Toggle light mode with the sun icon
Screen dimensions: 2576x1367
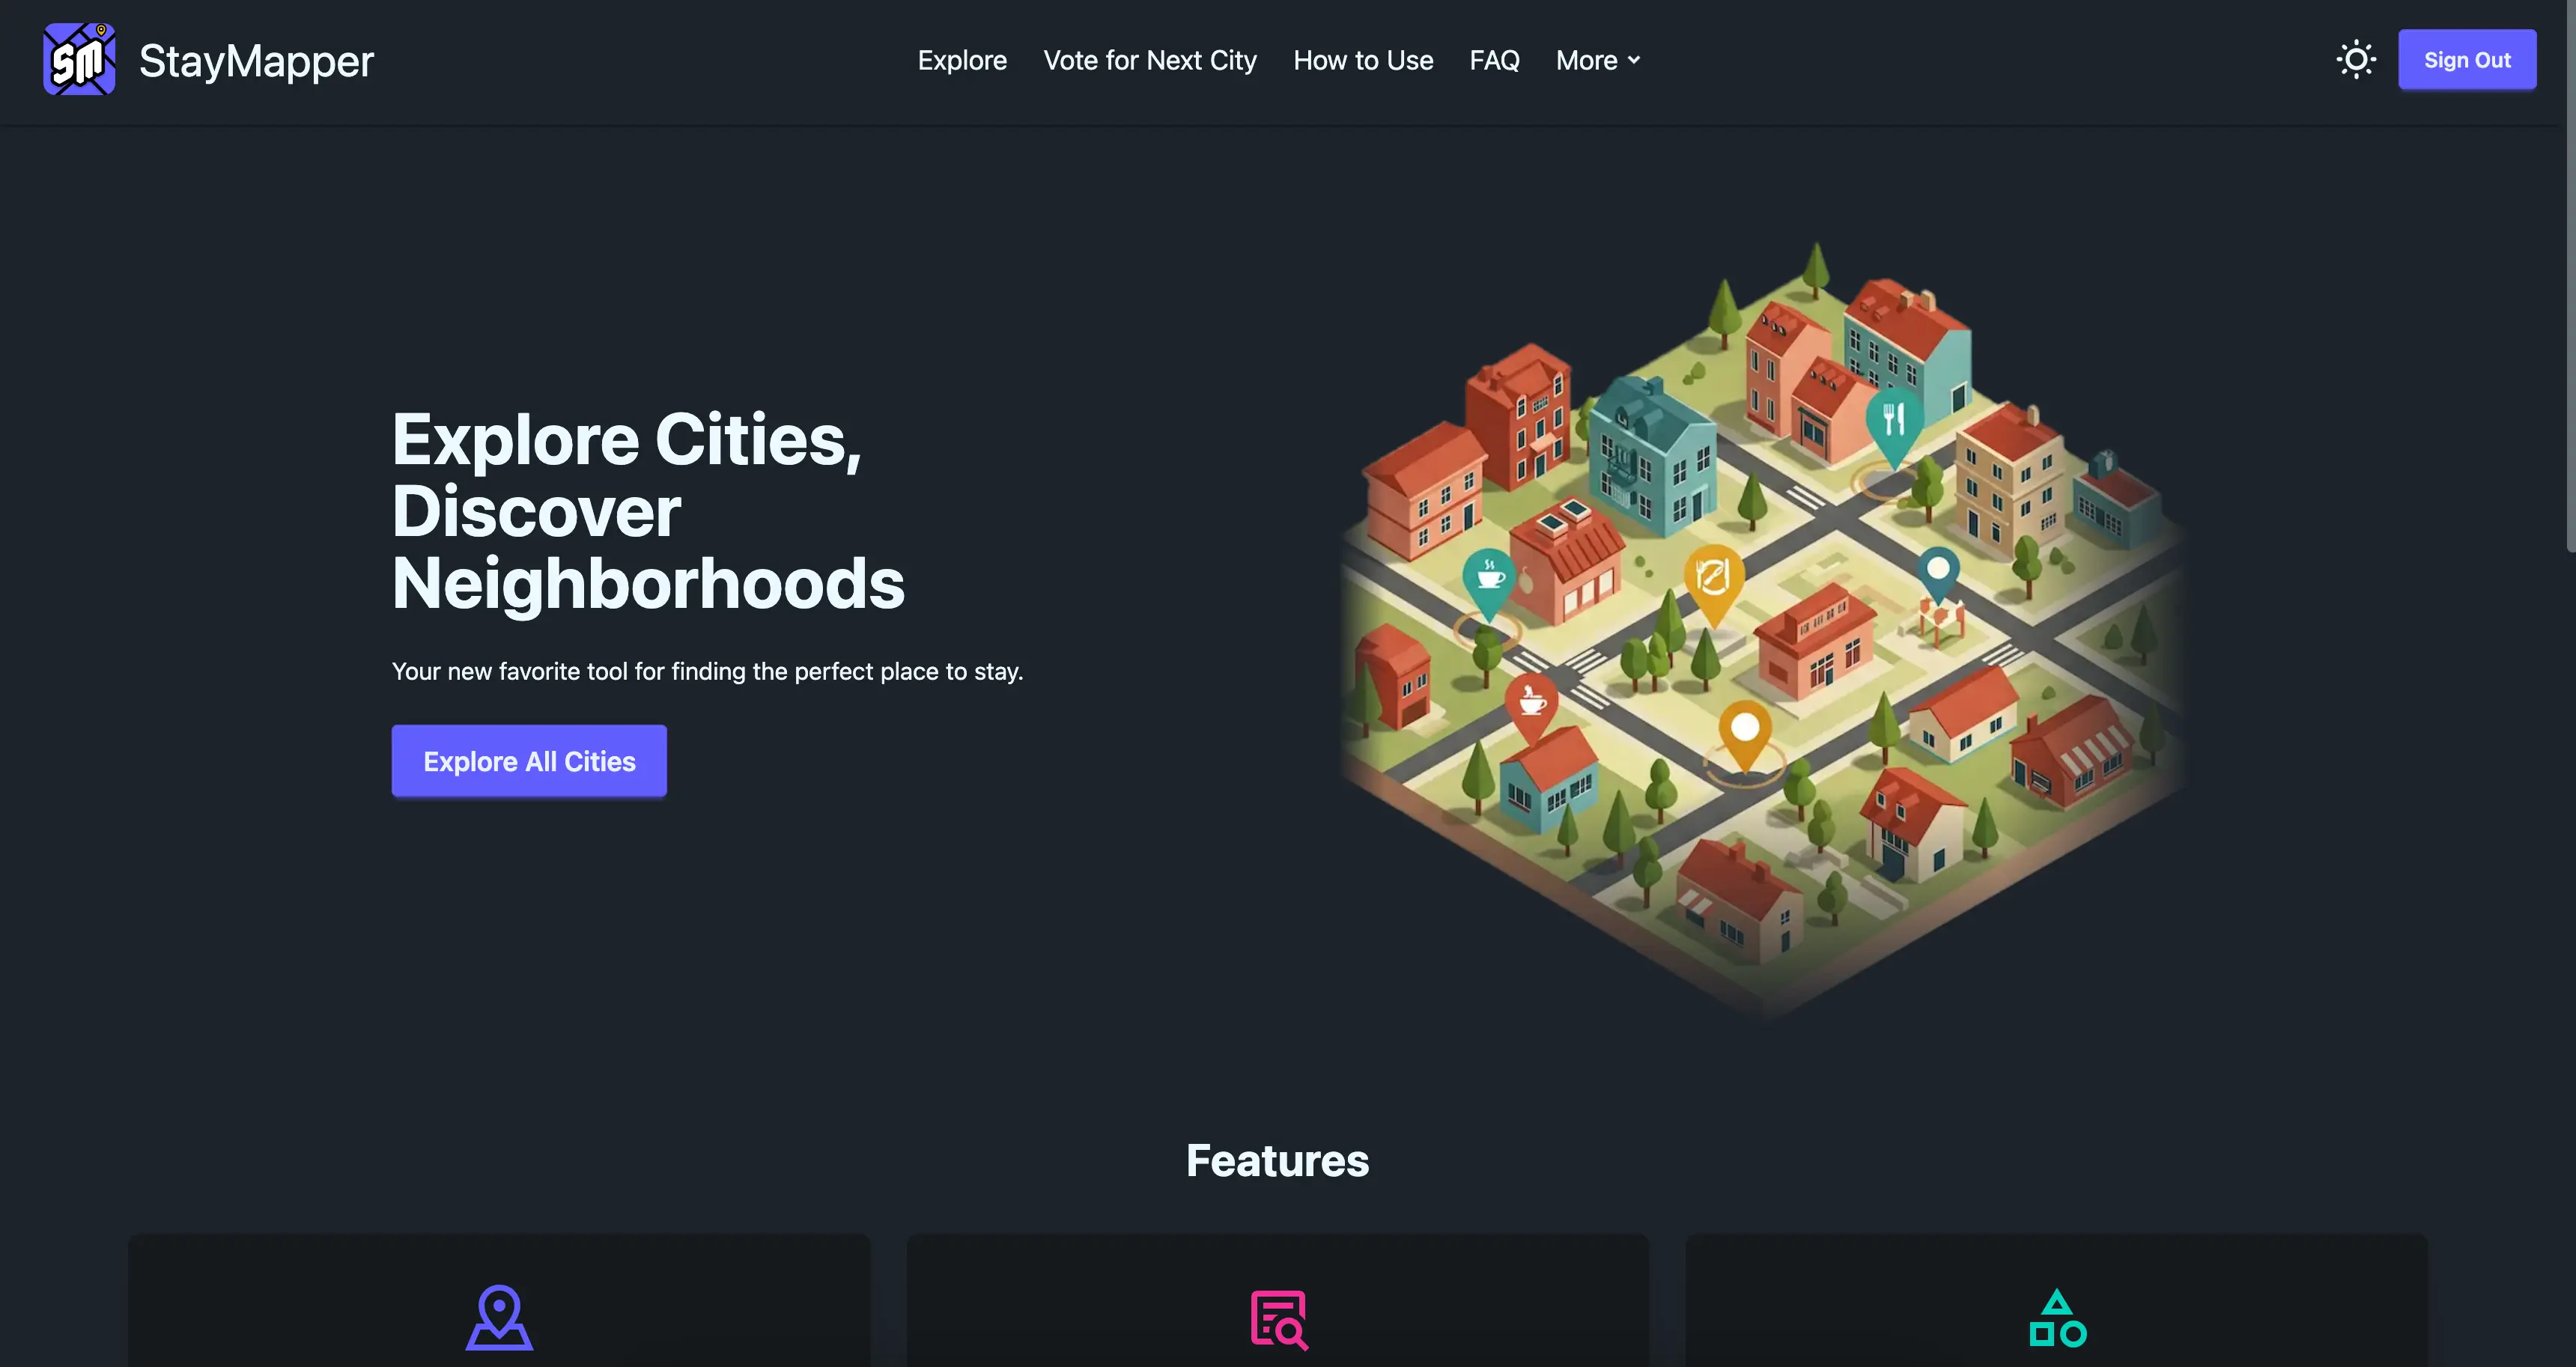(2357, 59)
